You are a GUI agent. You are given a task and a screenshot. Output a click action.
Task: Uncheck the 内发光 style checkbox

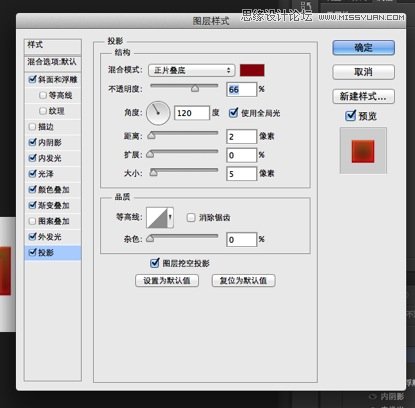pyautogui.click(x=32, y=158)
